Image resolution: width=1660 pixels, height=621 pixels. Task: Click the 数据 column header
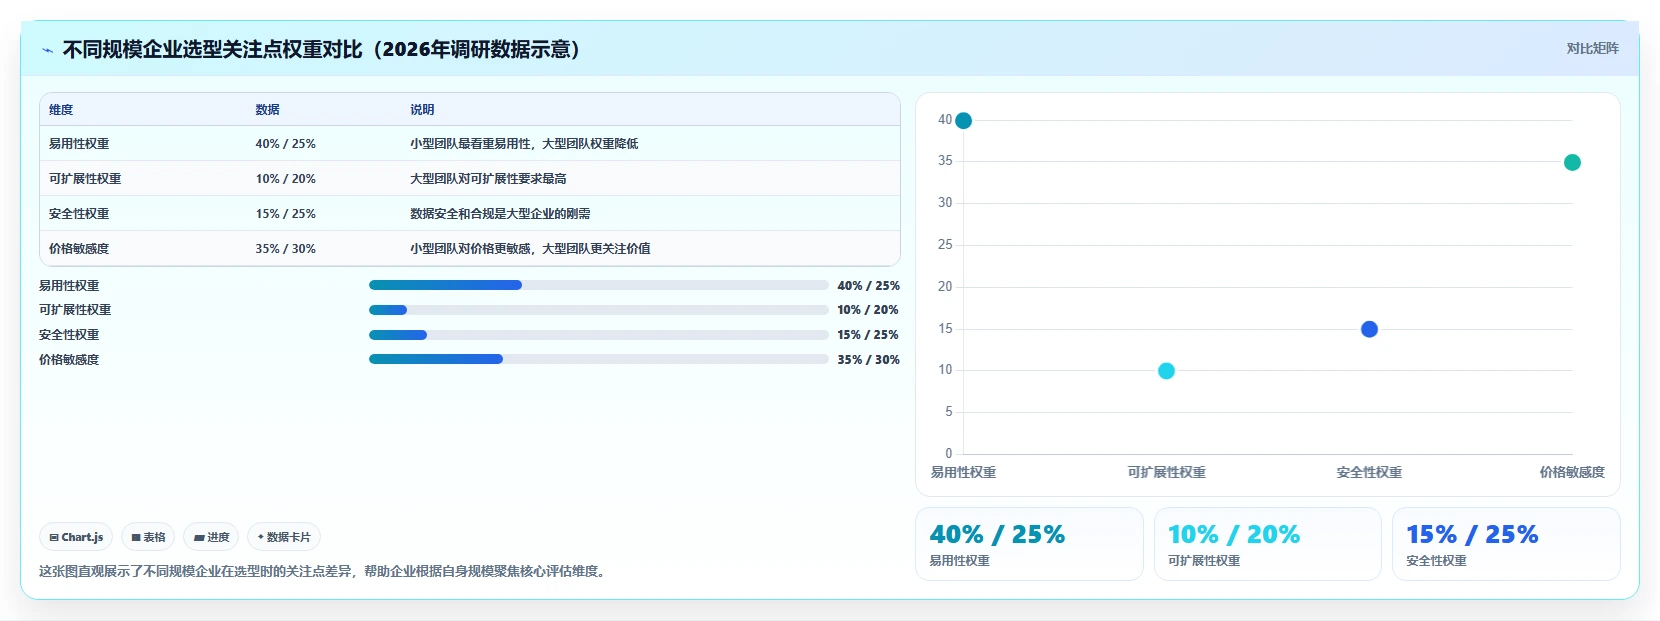(267, 110)
